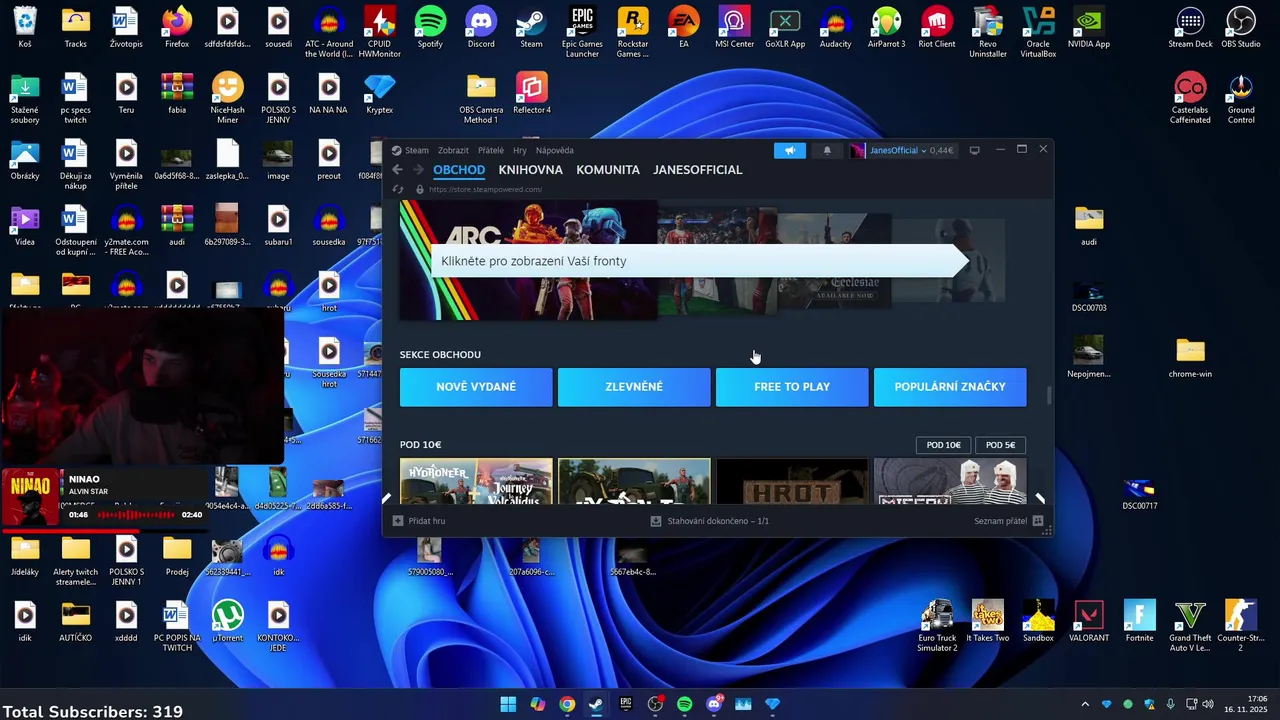Filter games POD 10€
Screen dimensions: 1280x720
[943, 445]
